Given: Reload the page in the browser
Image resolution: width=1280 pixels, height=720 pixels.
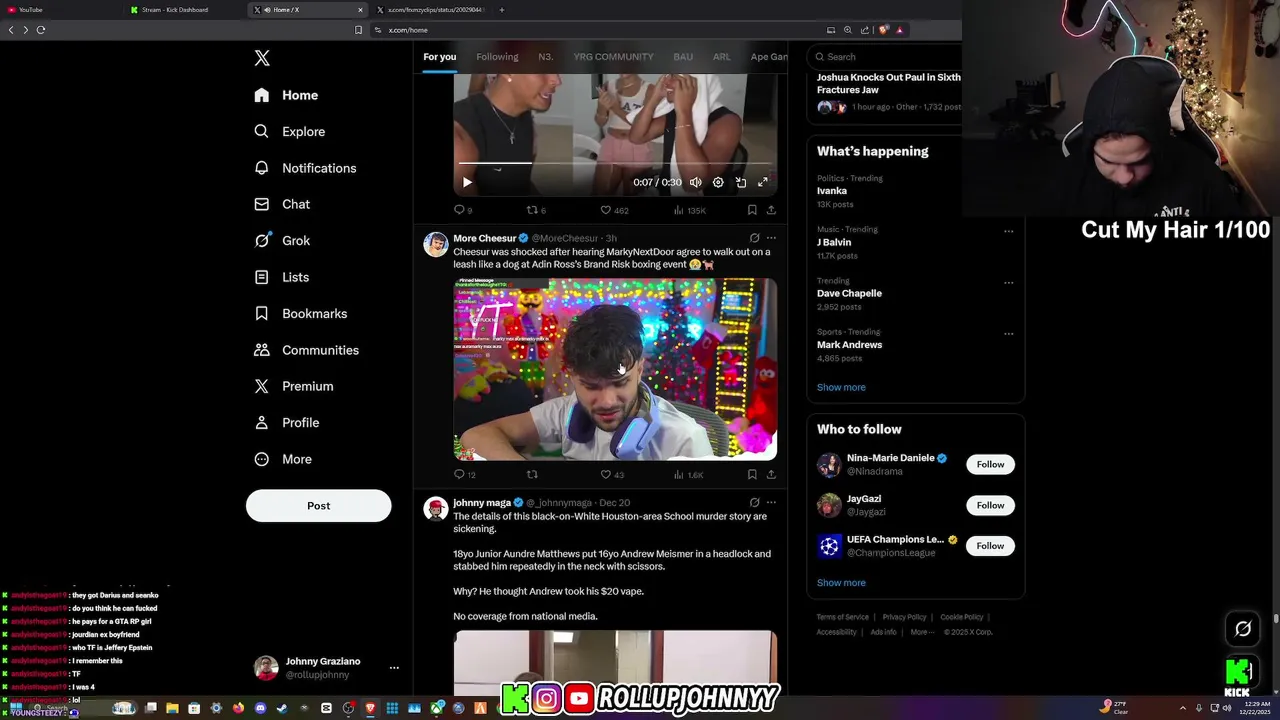Looking at the screenshot, I should [x=41, y=30].
